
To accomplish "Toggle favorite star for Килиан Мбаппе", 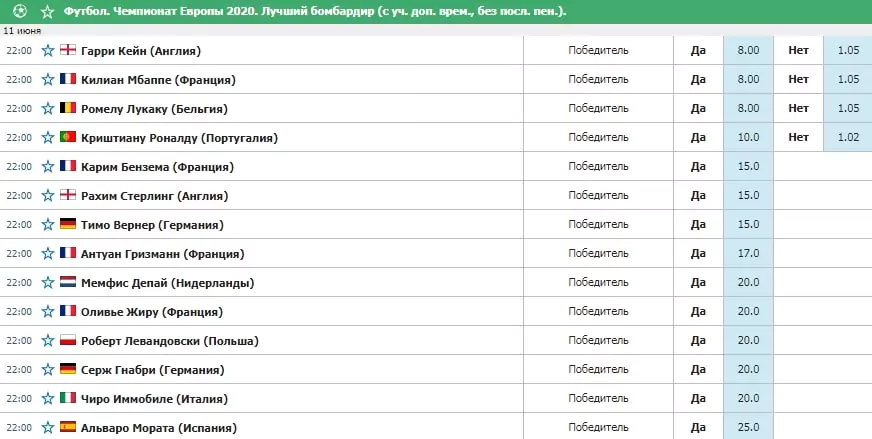I will click(x=48, y=80).
